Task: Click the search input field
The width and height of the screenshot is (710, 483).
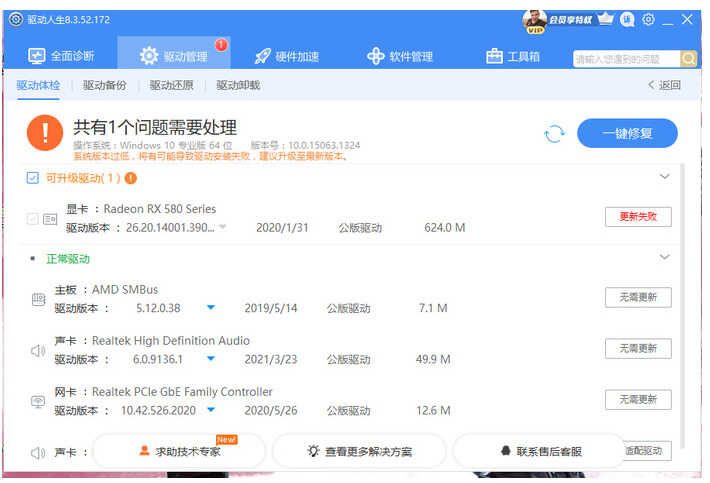Action: pyautogui.click(x=626, y=59)
